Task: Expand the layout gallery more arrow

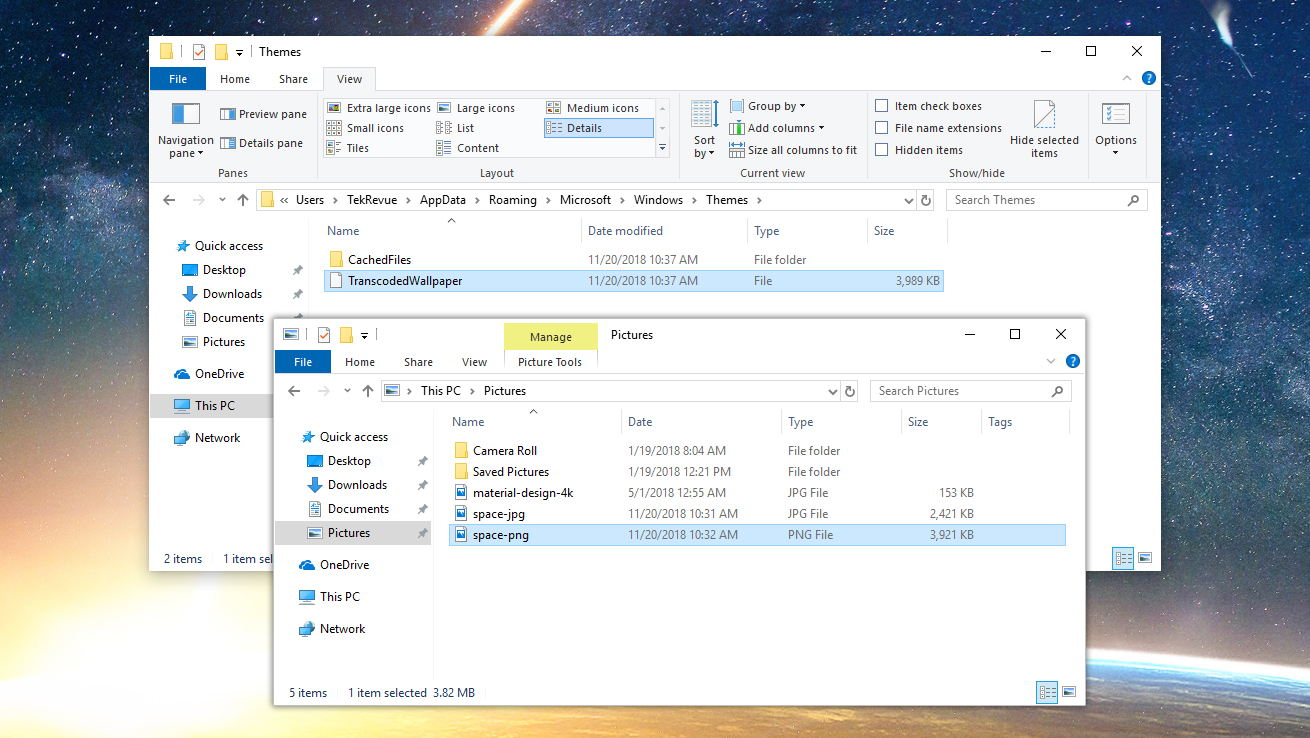Action: tap(662, 148)
